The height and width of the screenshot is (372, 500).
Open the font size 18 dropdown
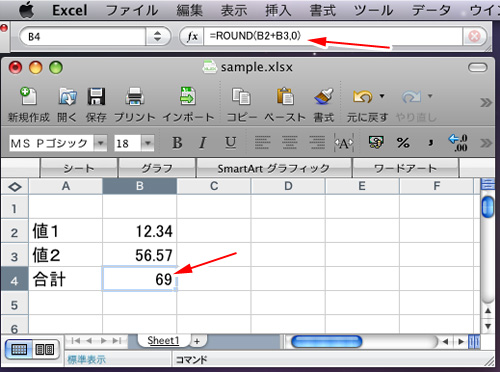point(147,143)
